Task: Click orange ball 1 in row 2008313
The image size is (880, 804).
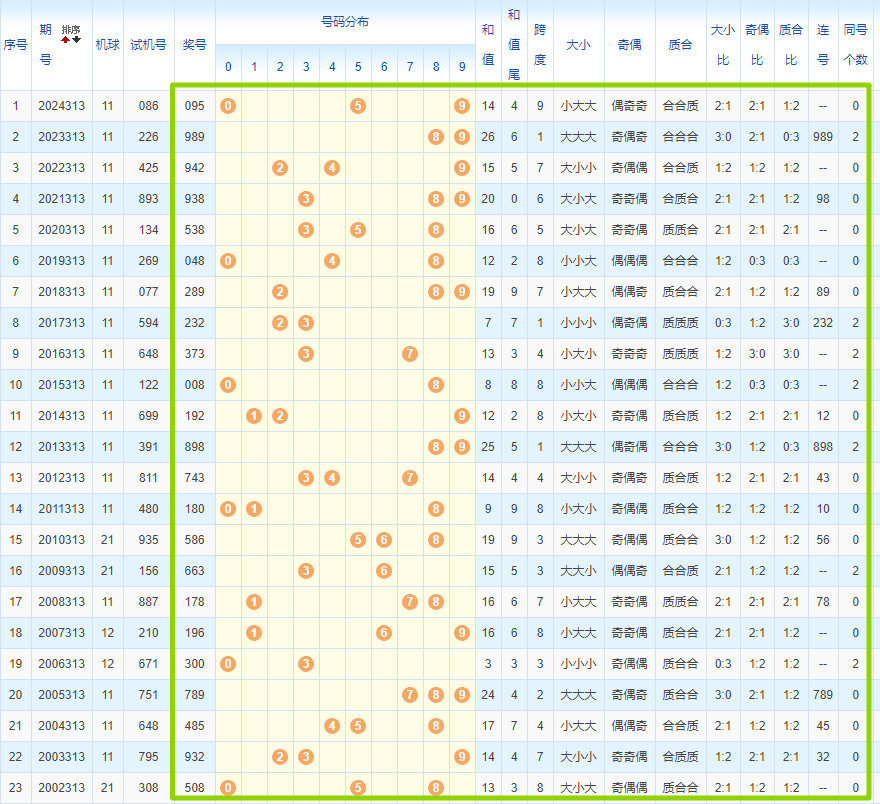Action: [254, 601]
